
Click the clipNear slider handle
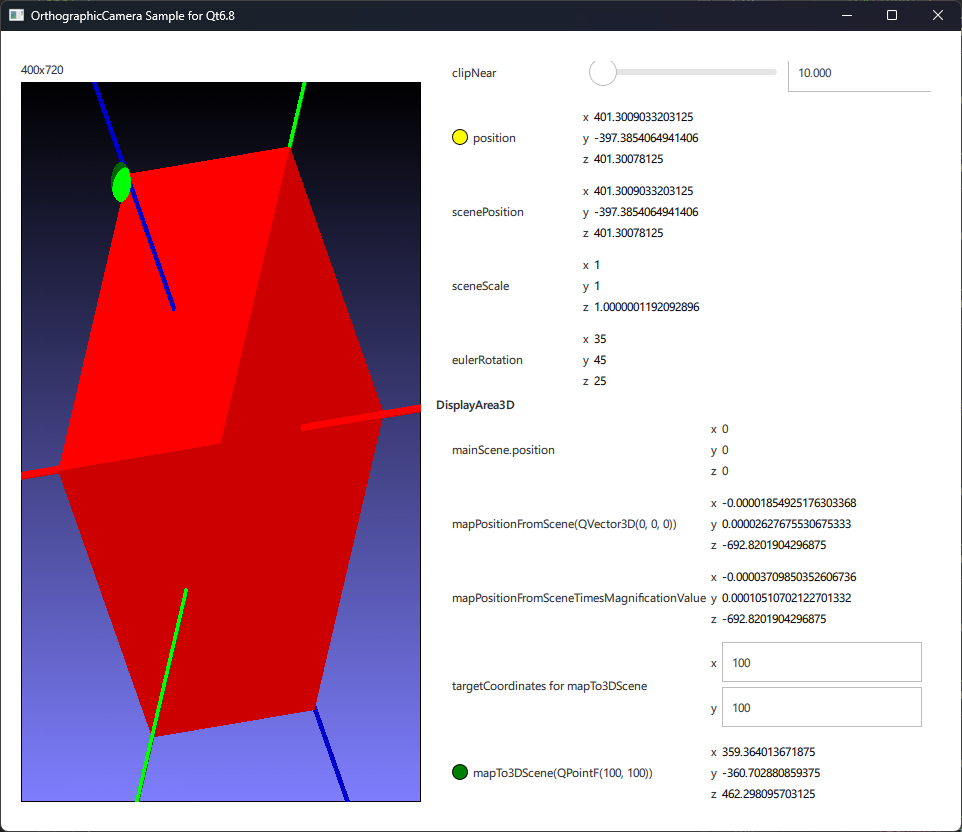pos(602,72)
